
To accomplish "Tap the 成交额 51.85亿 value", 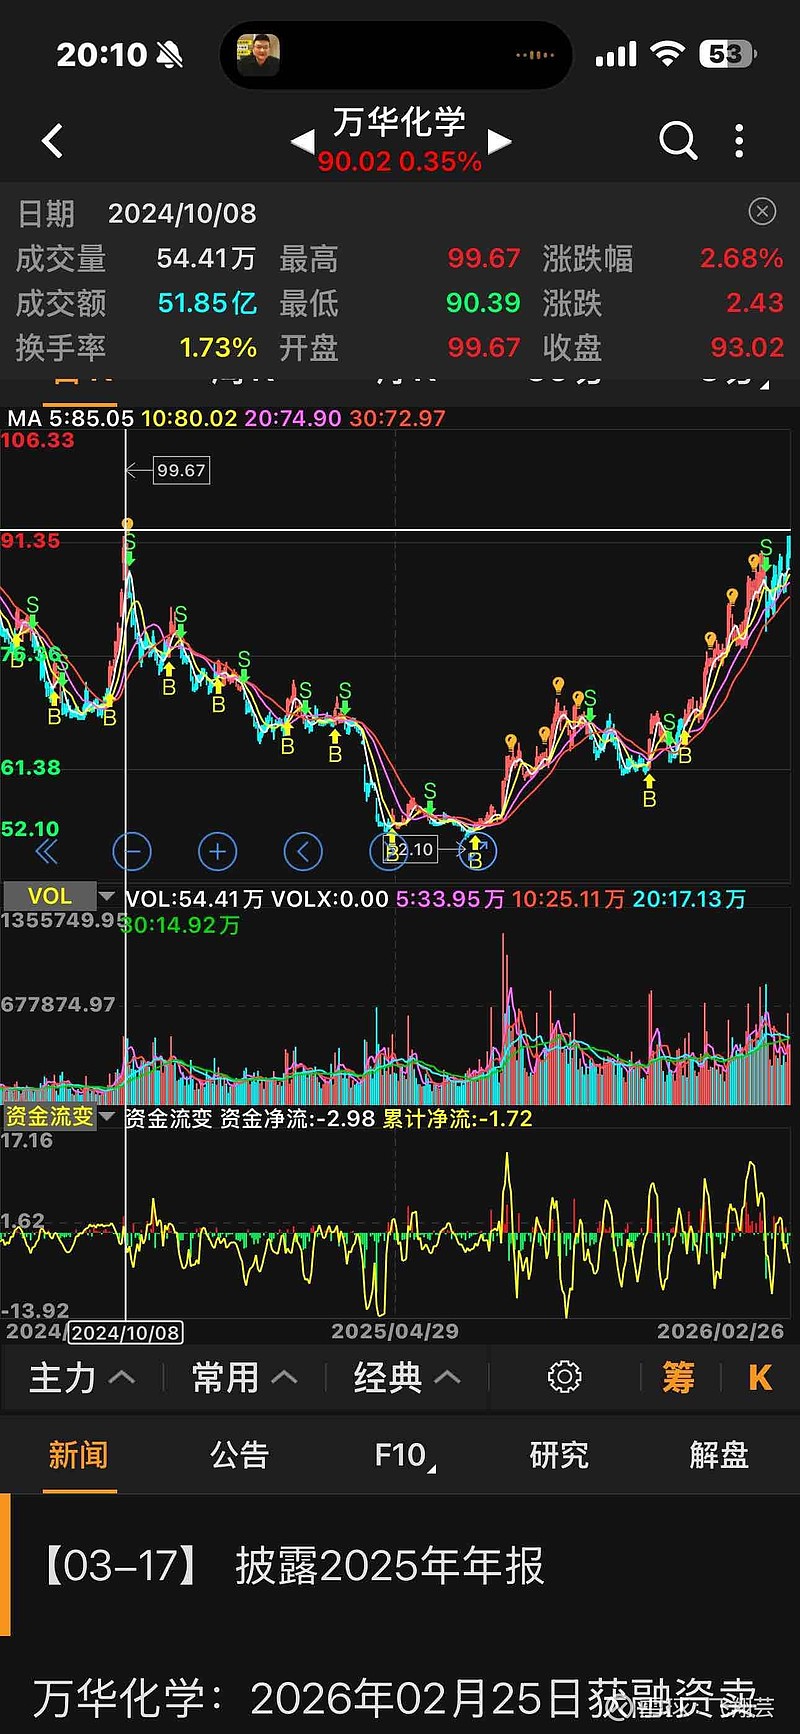I will coord(207,303).
